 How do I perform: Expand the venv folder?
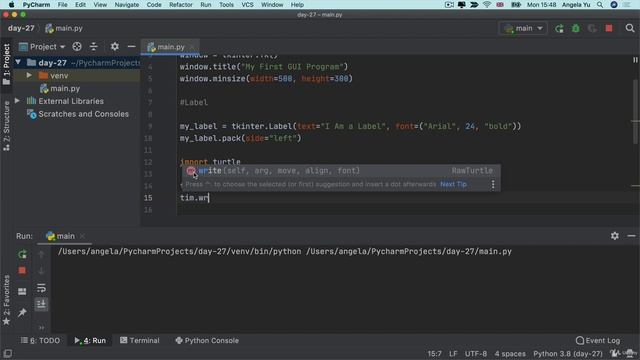click(x=29, y=76)
